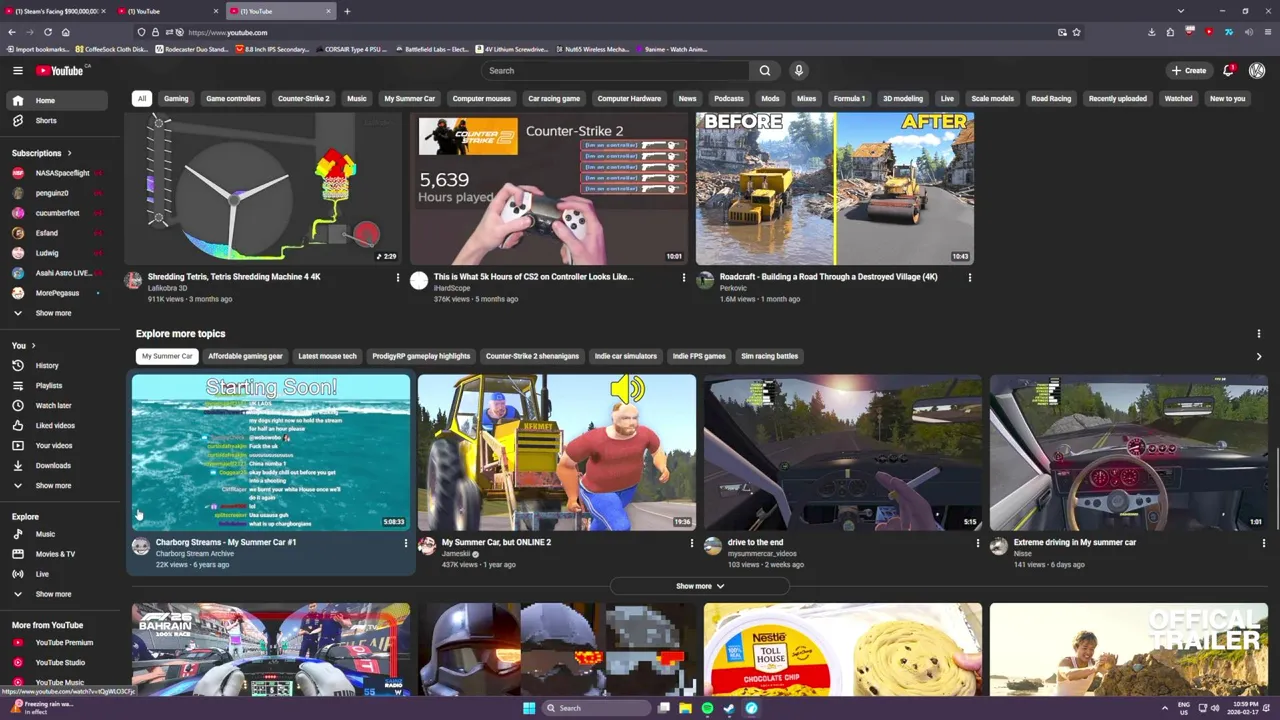Image resolution: width=1280 pixels, height=720 pixels.
Task: Expand the Subscriptions section chevron
Action: click(69, 153)
